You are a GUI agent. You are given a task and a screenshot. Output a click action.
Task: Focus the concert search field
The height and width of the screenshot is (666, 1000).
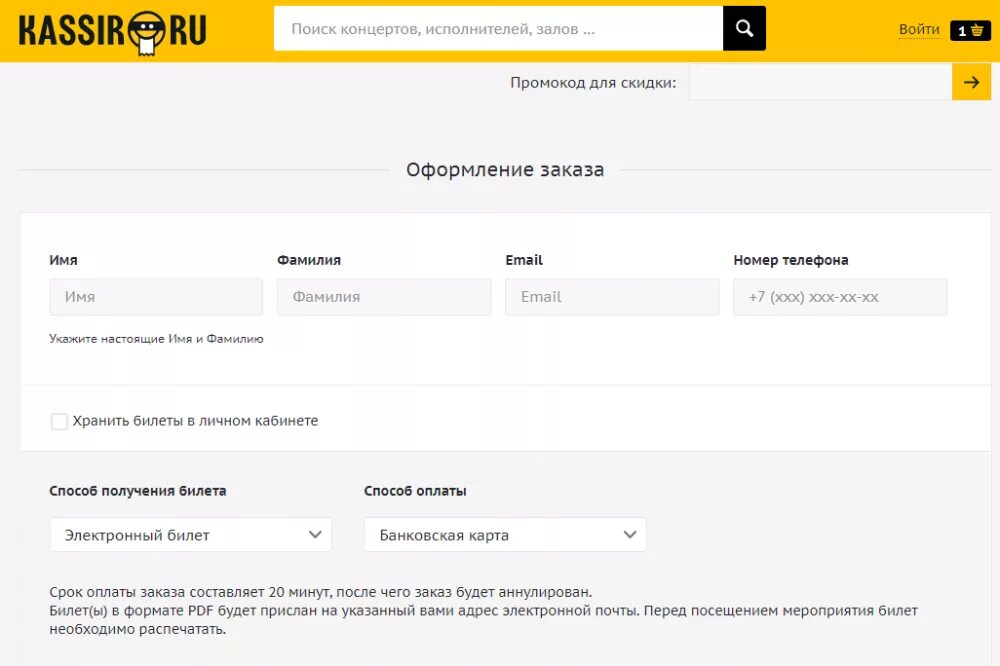point(498,29)
